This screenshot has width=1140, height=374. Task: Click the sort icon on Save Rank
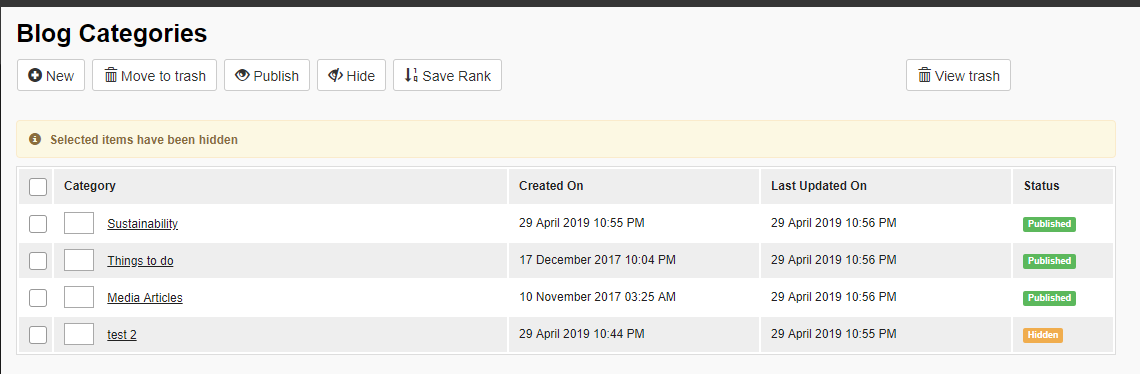[411, 76]
